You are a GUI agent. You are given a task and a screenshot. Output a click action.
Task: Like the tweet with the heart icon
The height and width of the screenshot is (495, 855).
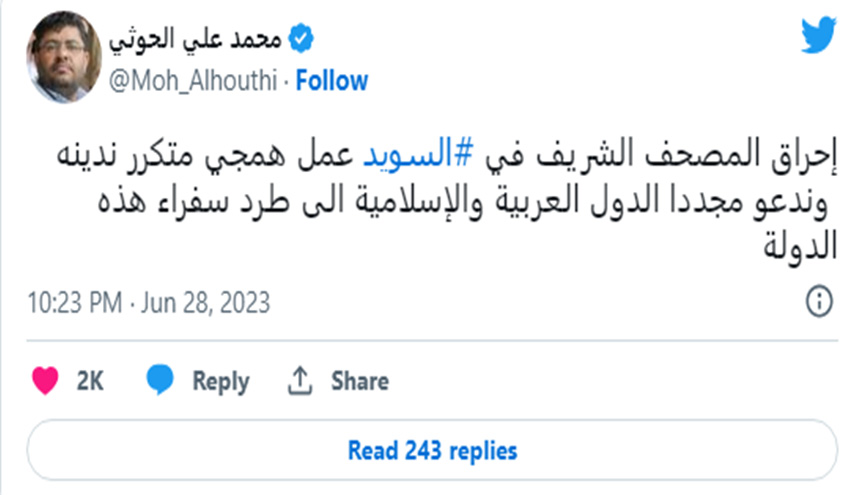pos(45,380)
